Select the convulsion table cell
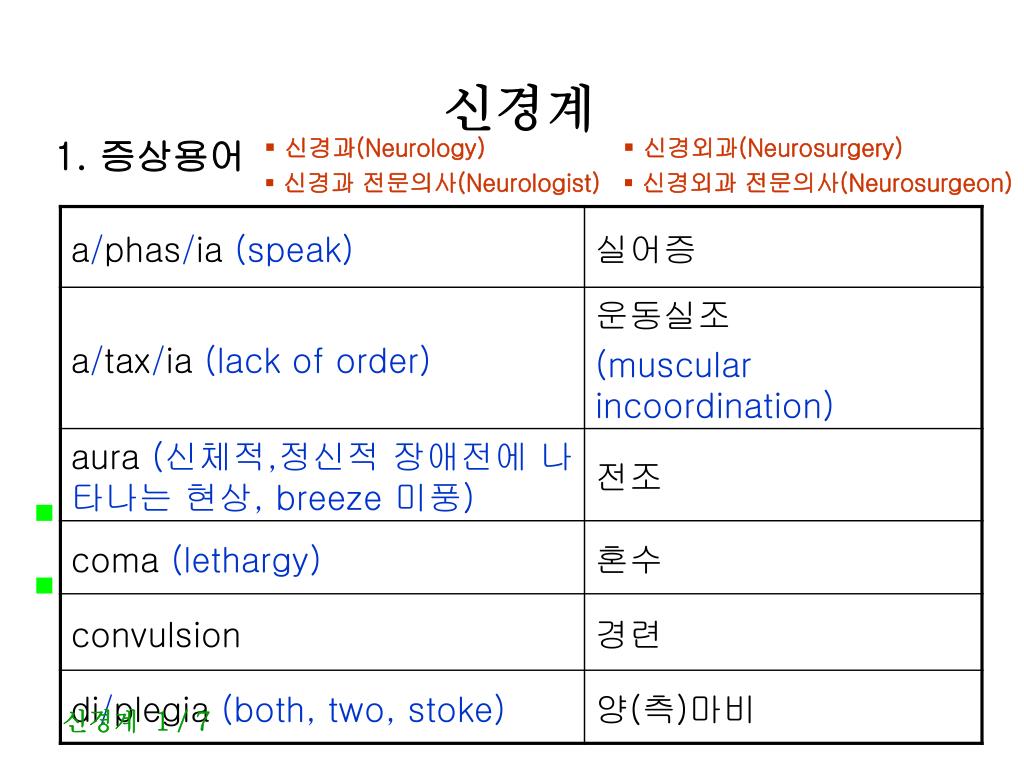The height and width of the screenshot is (768, 1024). point(156,635)
